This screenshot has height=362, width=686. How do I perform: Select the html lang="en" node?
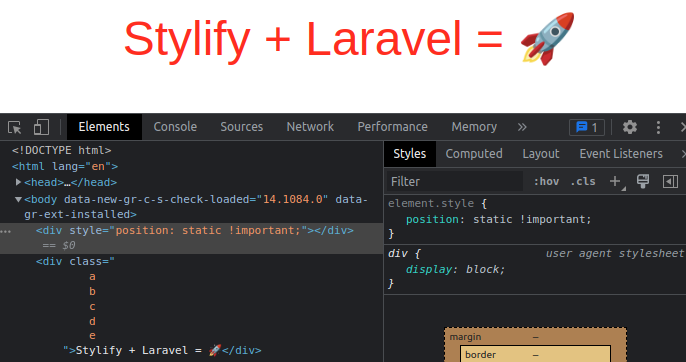[65, 166]
